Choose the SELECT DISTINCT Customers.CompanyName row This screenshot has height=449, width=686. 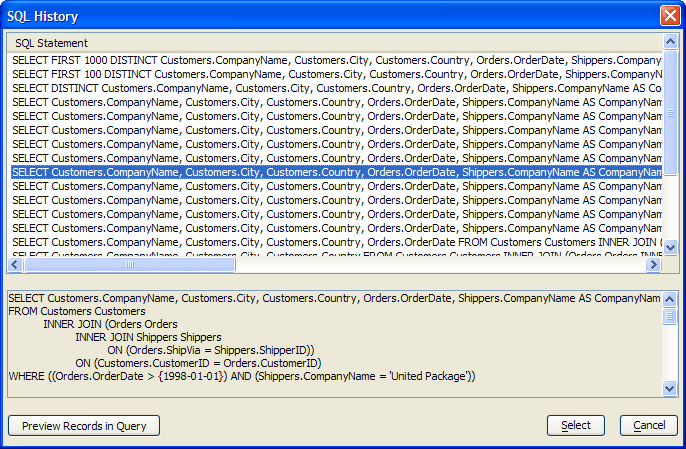click(x=336, y=88)
